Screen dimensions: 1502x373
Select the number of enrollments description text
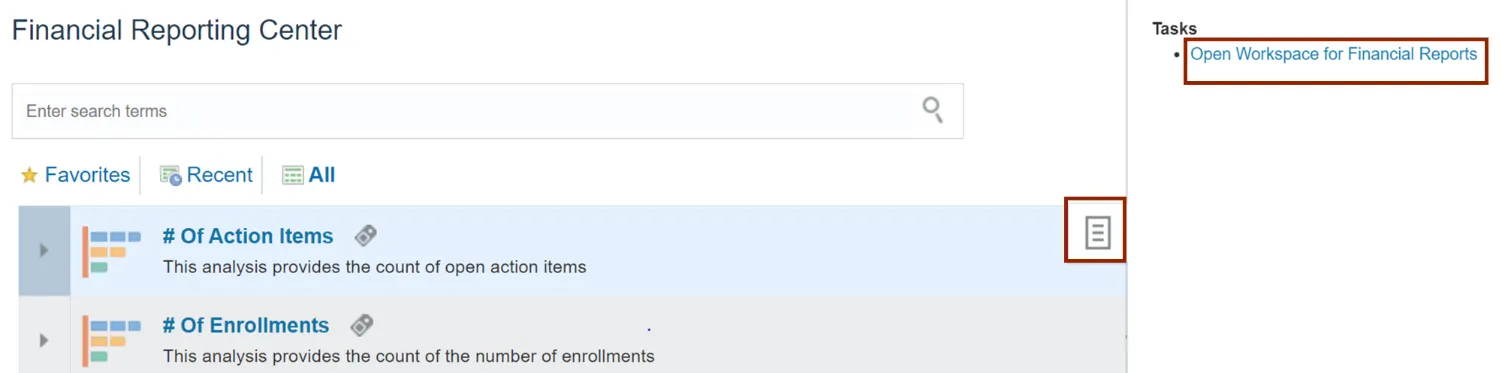pos(409,356)
